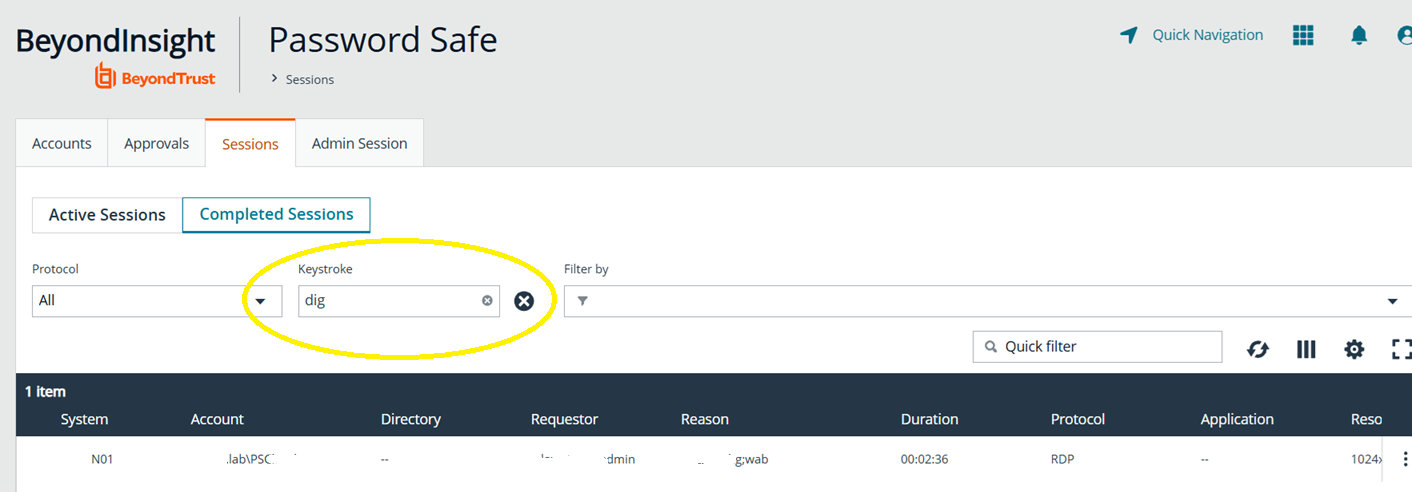1412x492 pixels.
Task: Sort by the Duration column header
Action: coord(929,419)
